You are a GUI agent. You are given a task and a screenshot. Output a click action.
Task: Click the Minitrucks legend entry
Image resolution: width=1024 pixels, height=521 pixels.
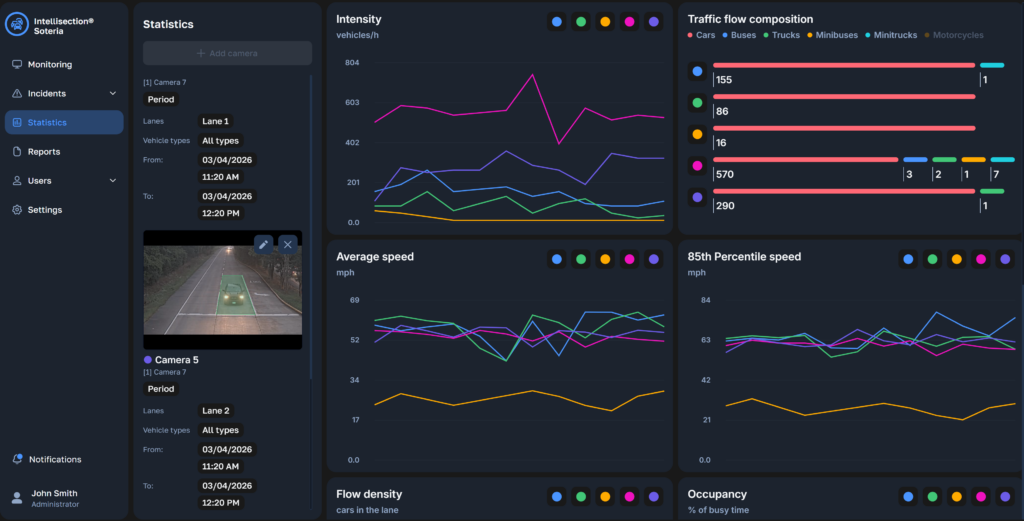891,35
